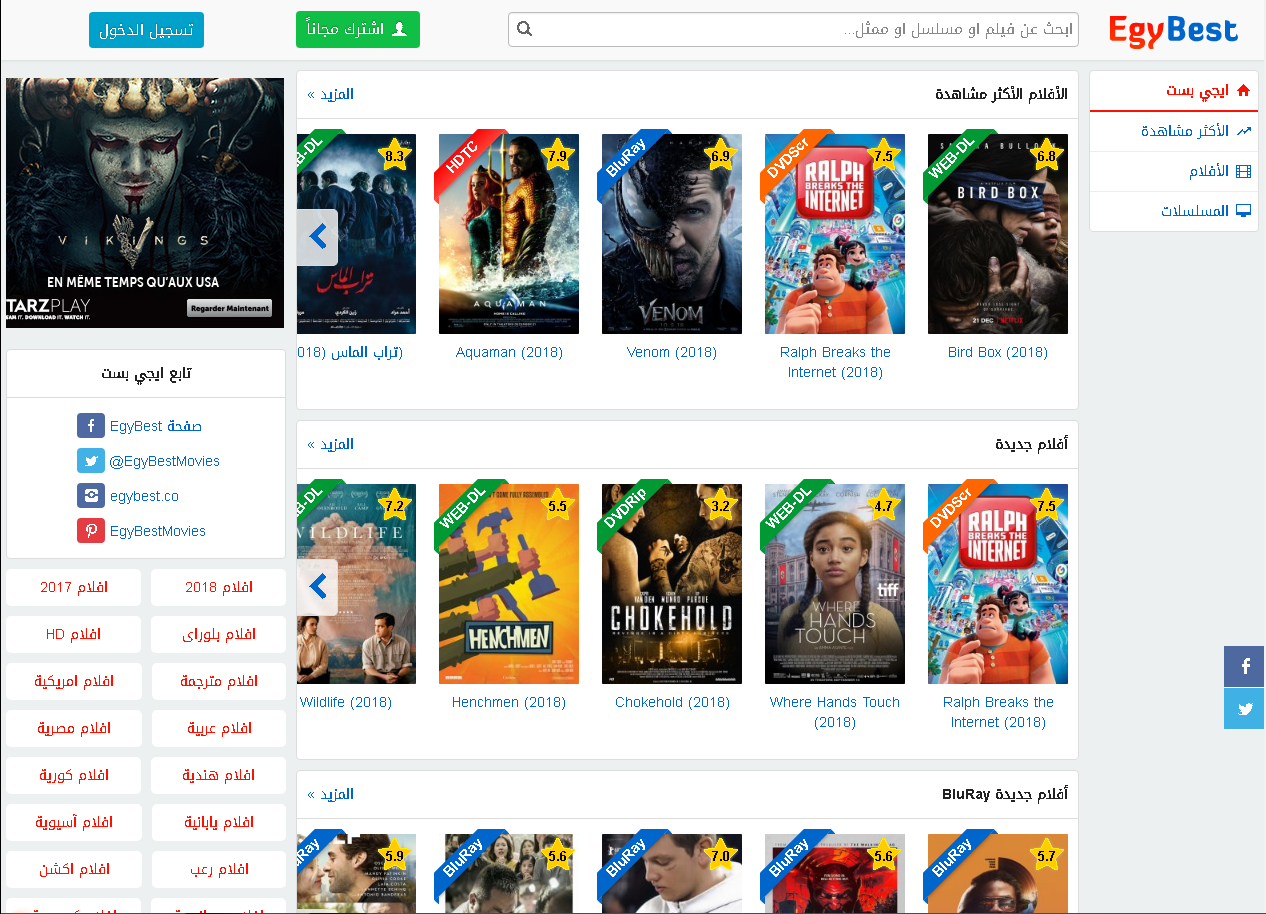Screen dimensions: 1266x914
Task: Click المزيد link in new movies section
Action: point(331,444)
